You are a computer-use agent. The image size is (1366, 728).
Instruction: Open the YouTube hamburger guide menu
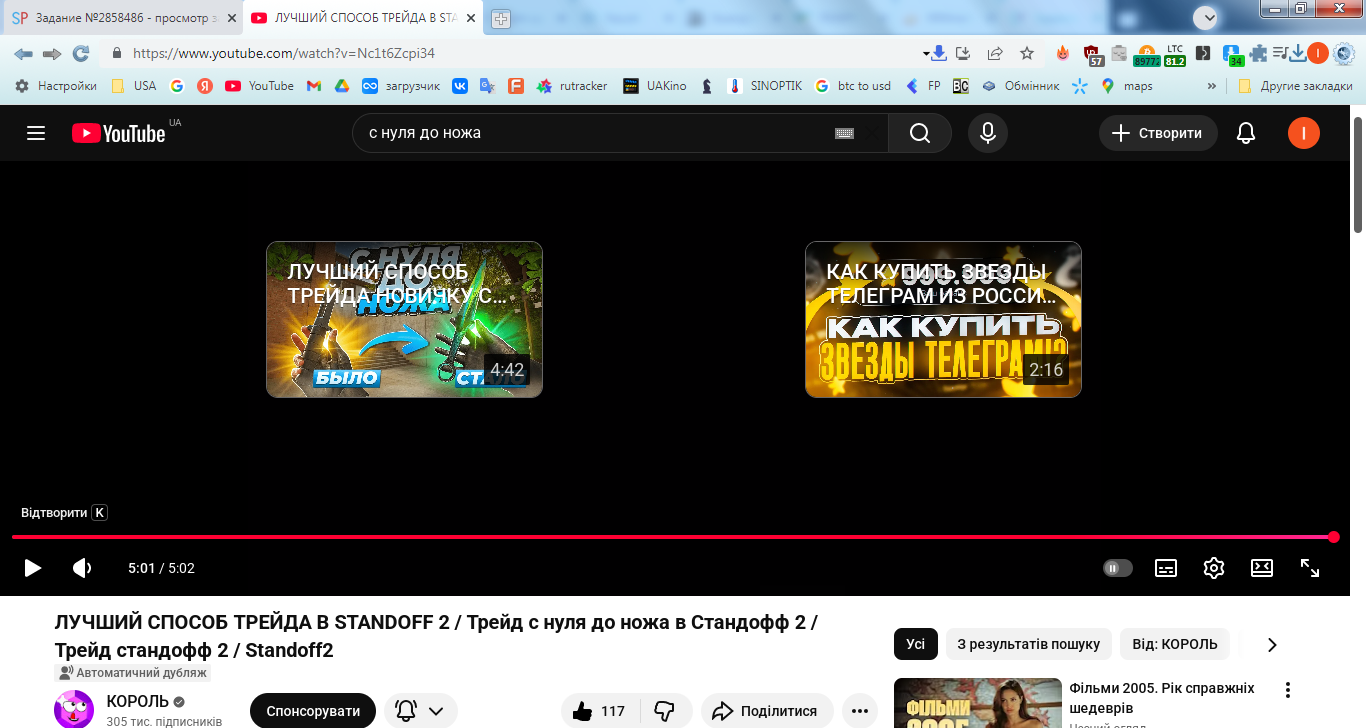[36, 133]
